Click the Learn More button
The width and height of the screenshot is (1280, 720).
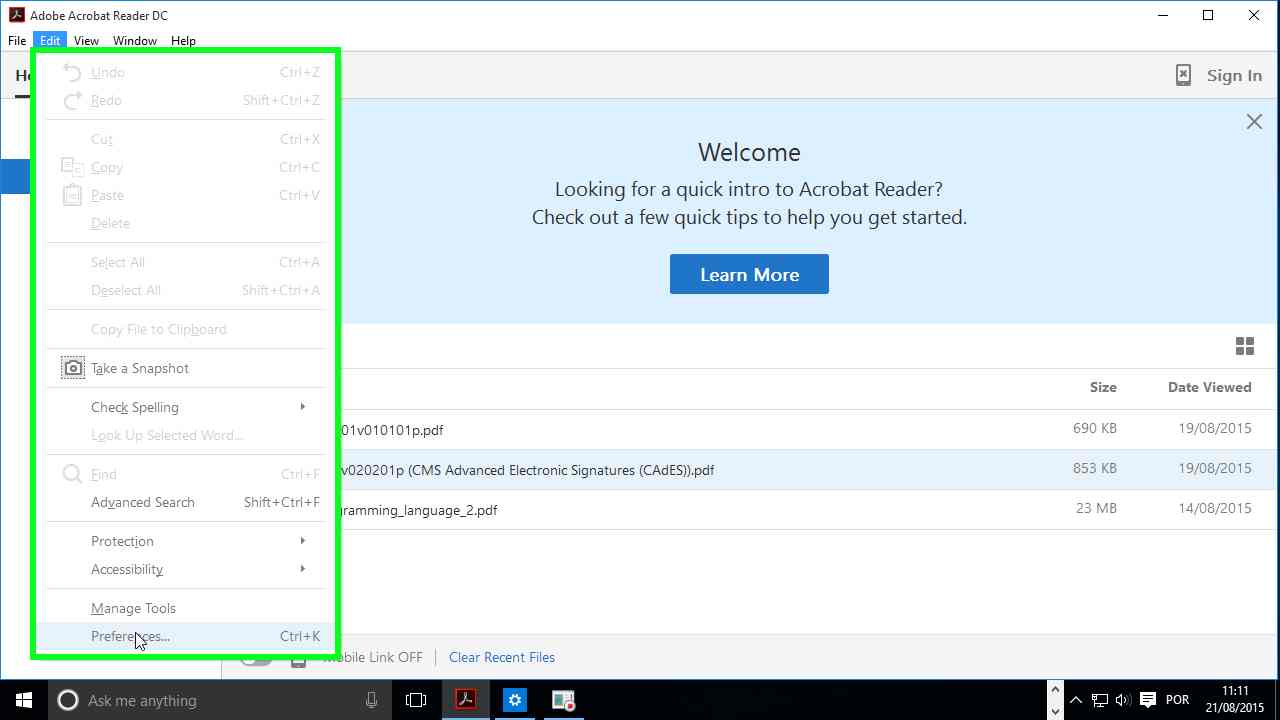[749, 274]
